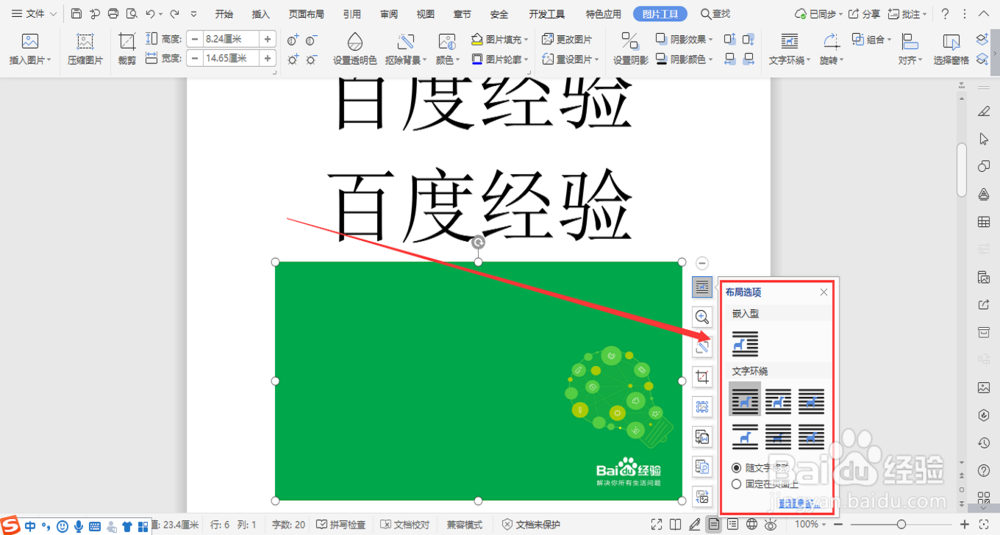Choose the top-and-bottom wrap style icon

pyautogui.click(x=745, y=437)
